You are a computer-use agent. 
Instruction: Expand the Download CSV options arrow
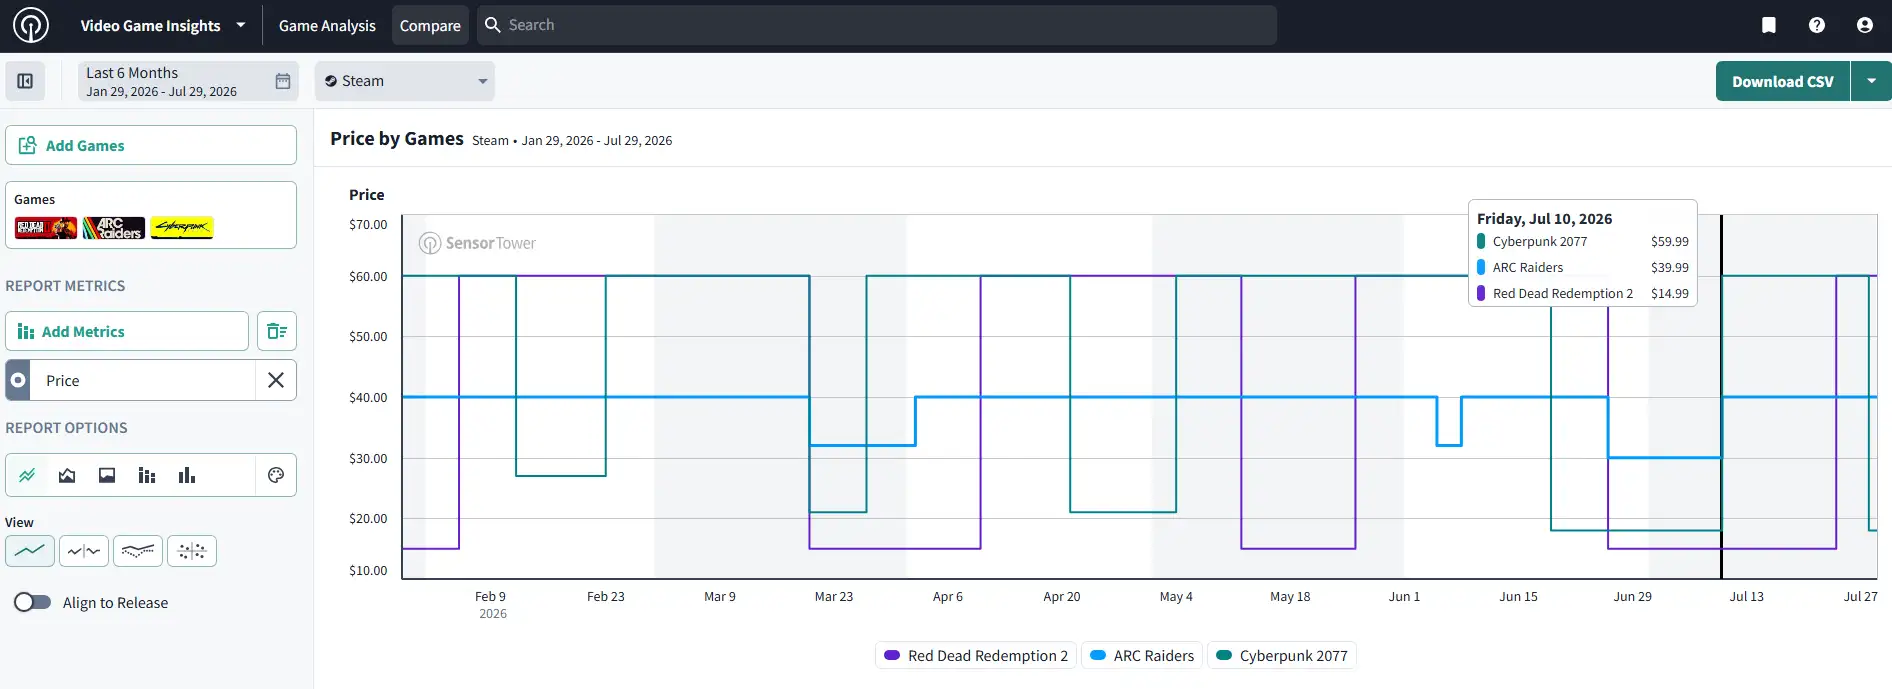coord(1871,81)
